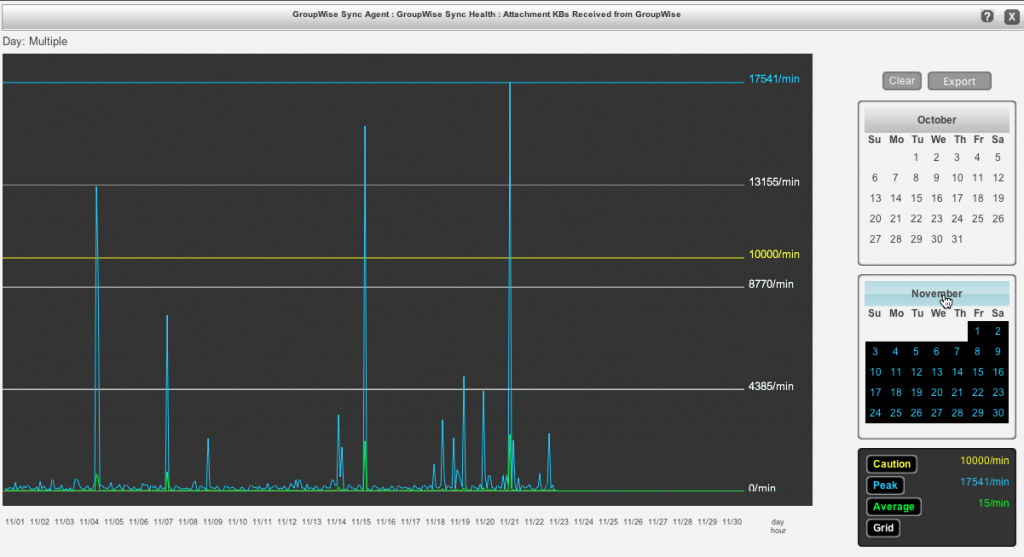Select November 19 in the calendar

(x=916, y=392)
